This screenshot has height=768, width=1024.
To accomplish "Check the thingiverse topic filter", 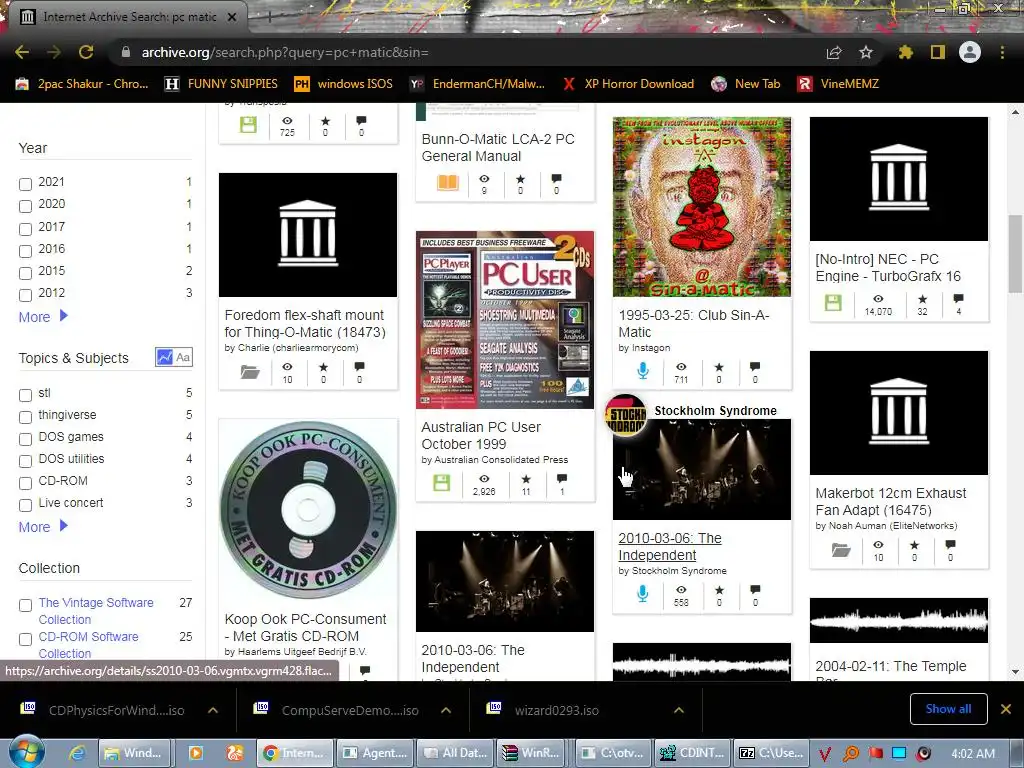I will [25, 417].
